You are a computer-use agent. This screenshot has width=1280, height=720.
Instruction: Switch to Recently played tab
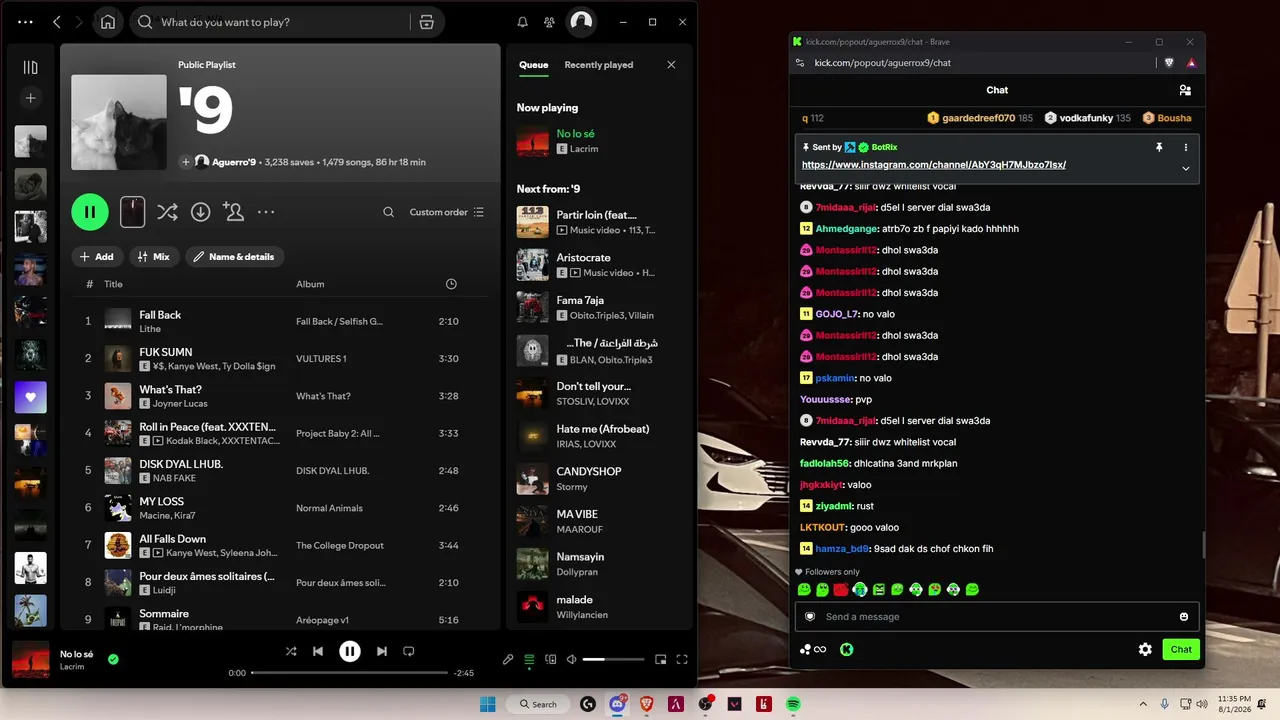point(599,65)
